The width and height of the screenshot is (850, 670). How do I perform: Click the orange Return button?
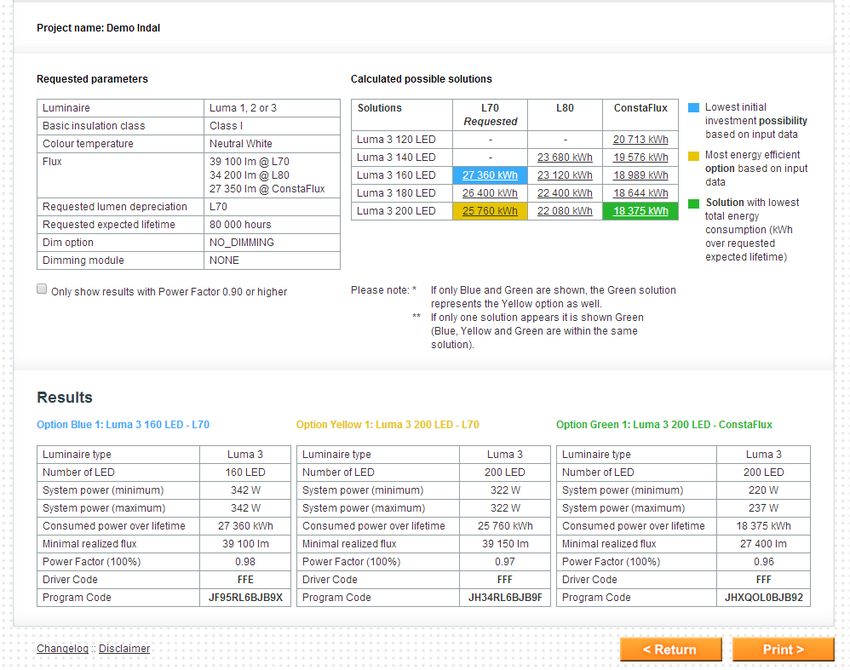(x=671, y=649)
